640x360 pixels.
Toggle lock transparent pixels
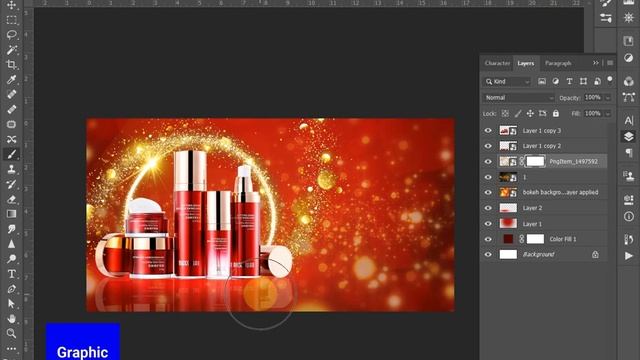click(x=505, y=114)
